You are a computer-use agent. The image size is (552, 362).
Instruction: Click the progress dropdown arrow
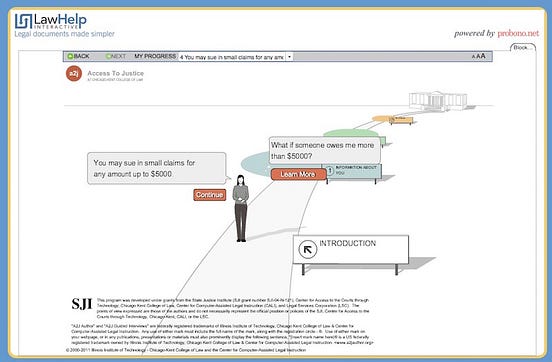point(289,57)
